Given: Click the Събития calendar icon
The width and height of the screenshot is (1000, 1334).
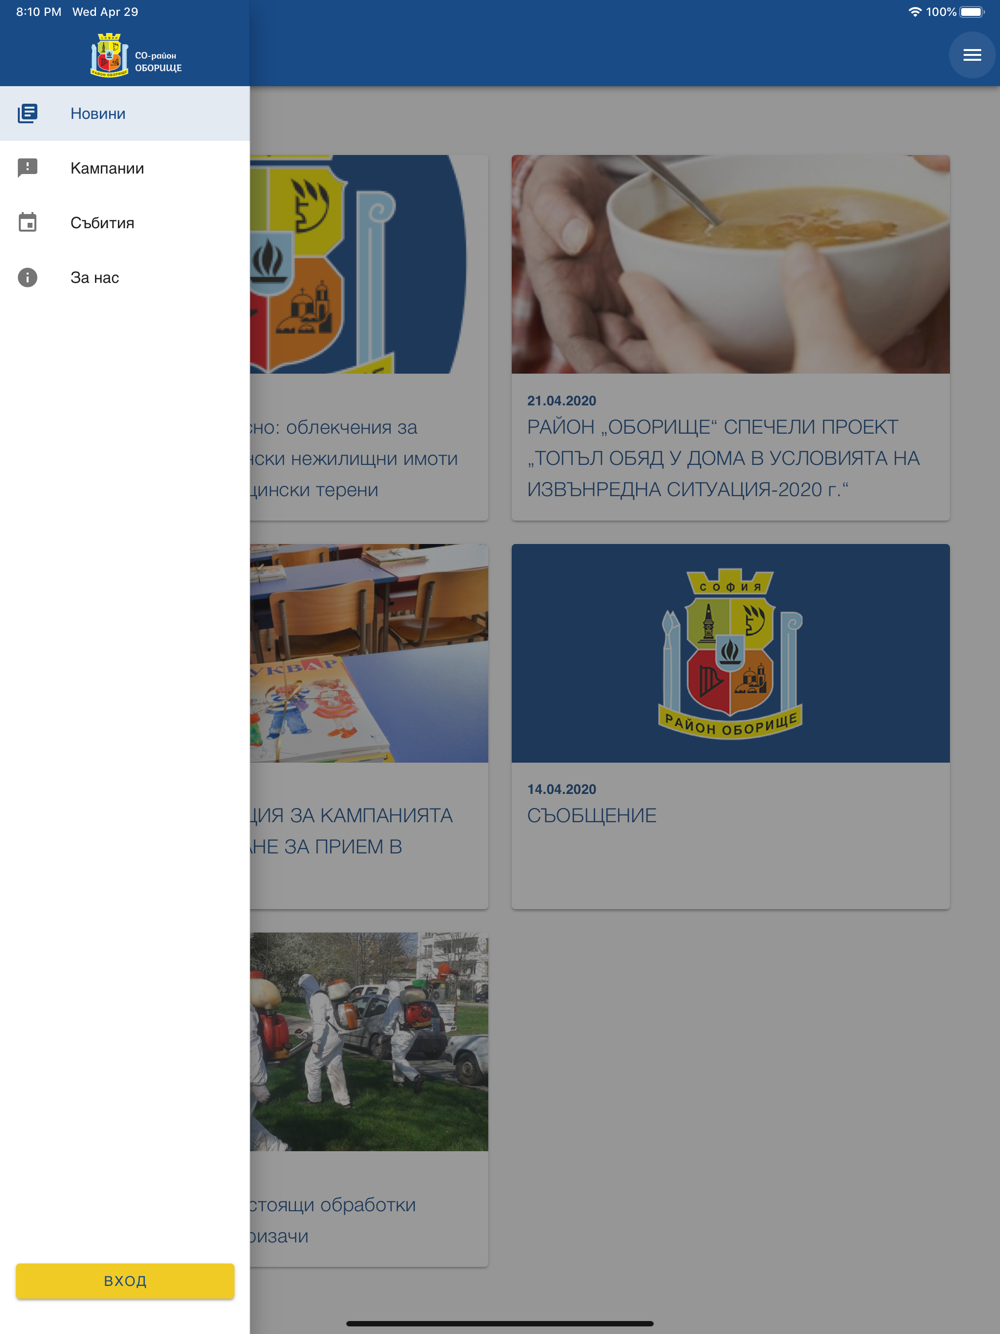Looking at the screenshot, I should pyautogui.click(x=28, y=222).
